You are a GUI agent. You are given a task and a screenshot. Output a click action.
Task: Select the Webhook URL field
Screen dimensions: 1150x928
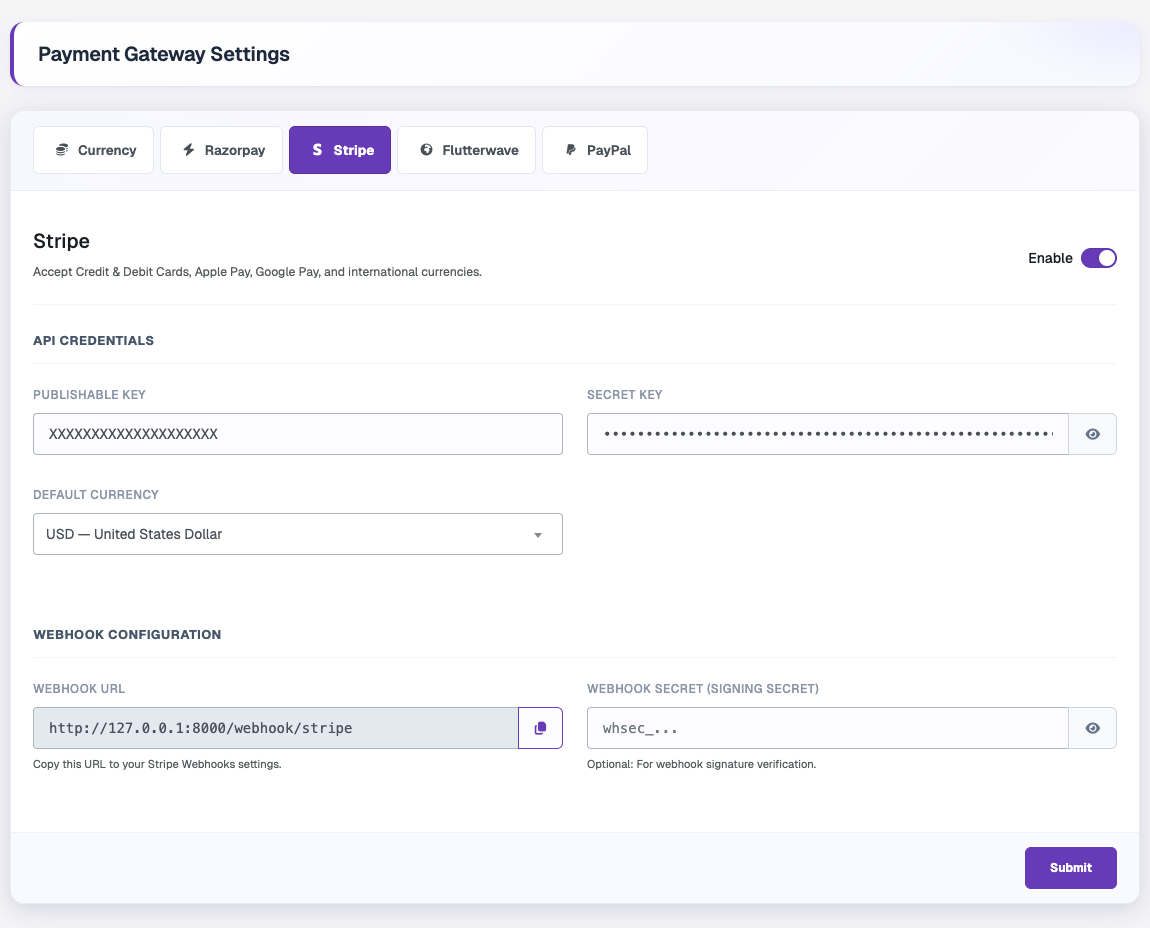(276, 728)
